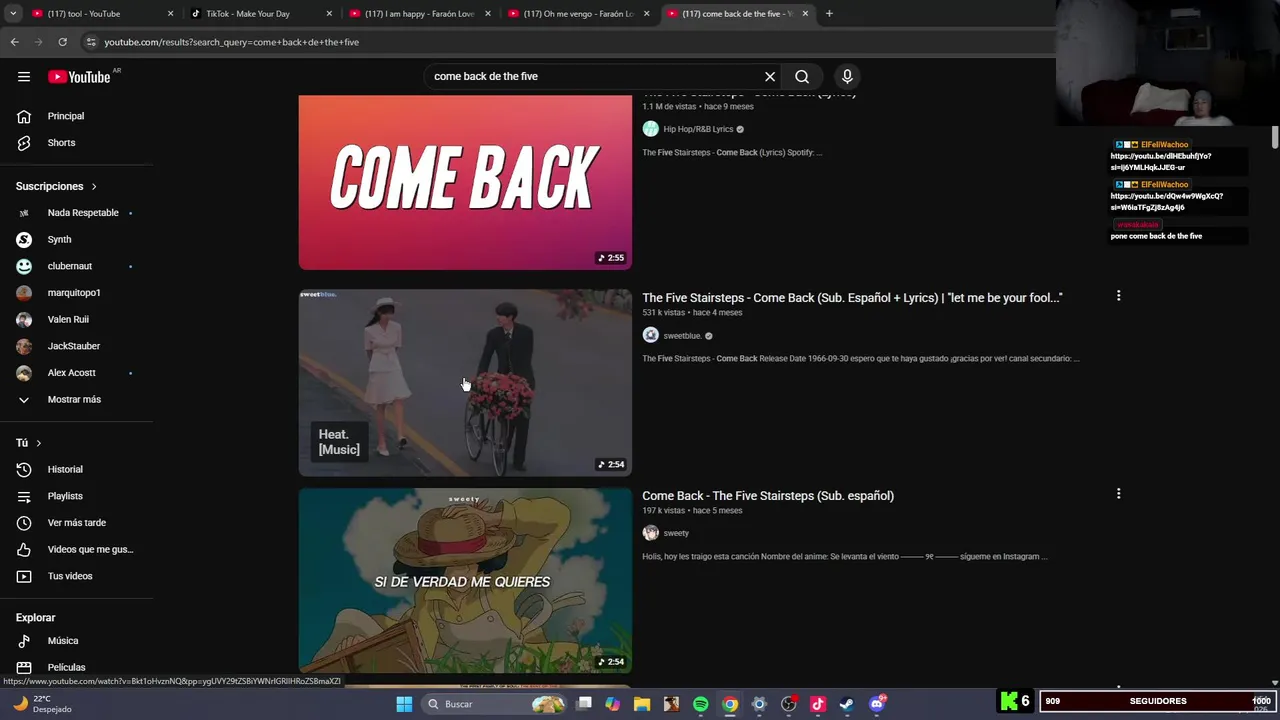Click the page vertical scrollbar thumb
Viewport: 1280px width, 720px height.
coord(1275,137)
